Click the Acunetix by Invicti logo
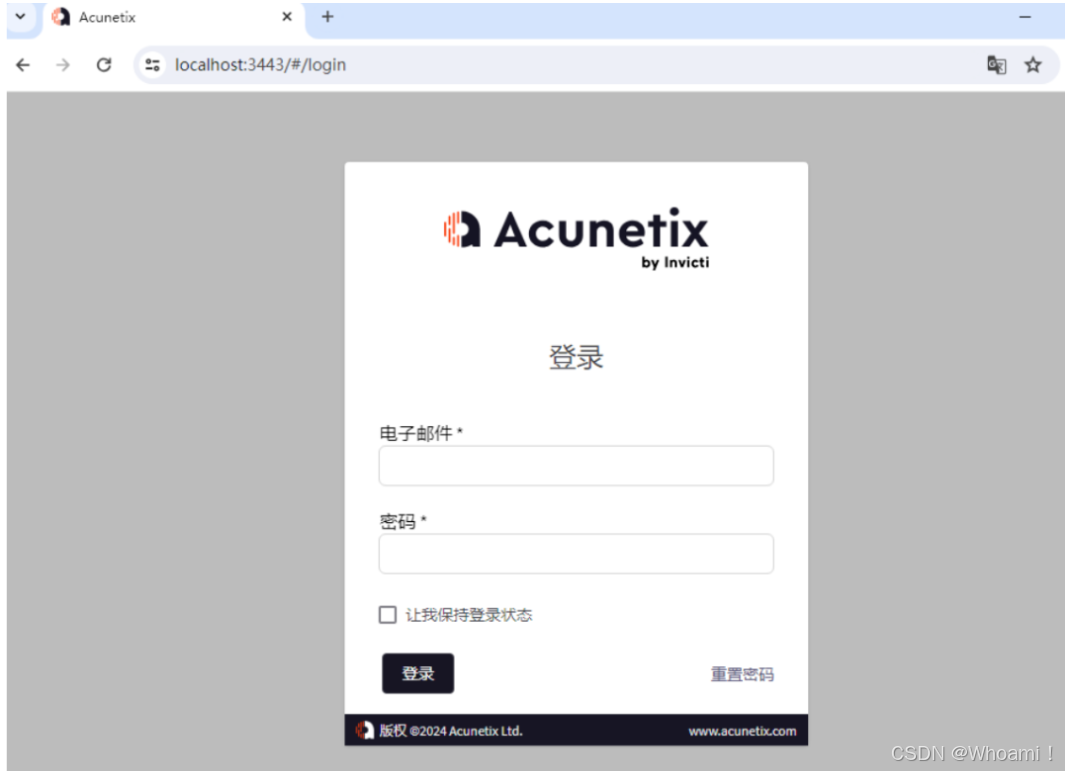This screenshot has width=1065, height=771. click(576, 238)
